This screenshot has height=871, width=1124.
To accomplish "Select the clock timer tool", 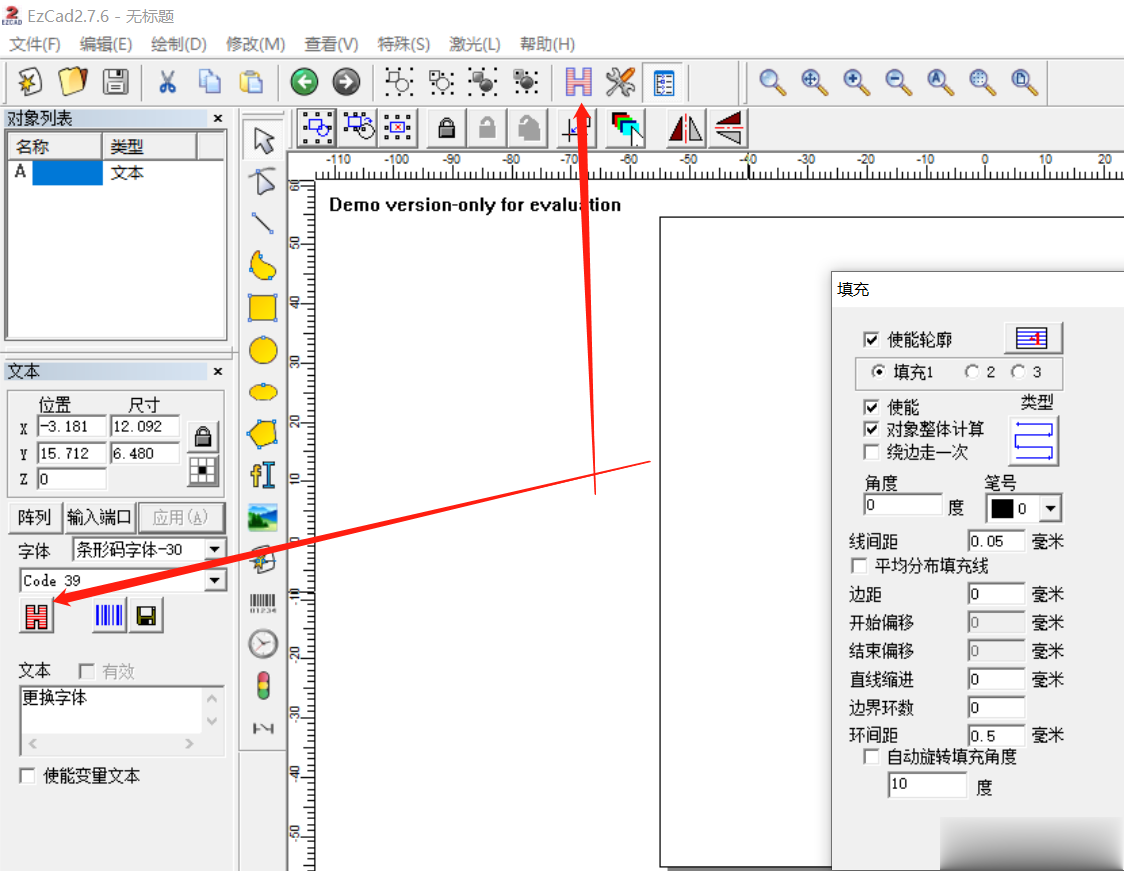I will (x=263, y=644).
